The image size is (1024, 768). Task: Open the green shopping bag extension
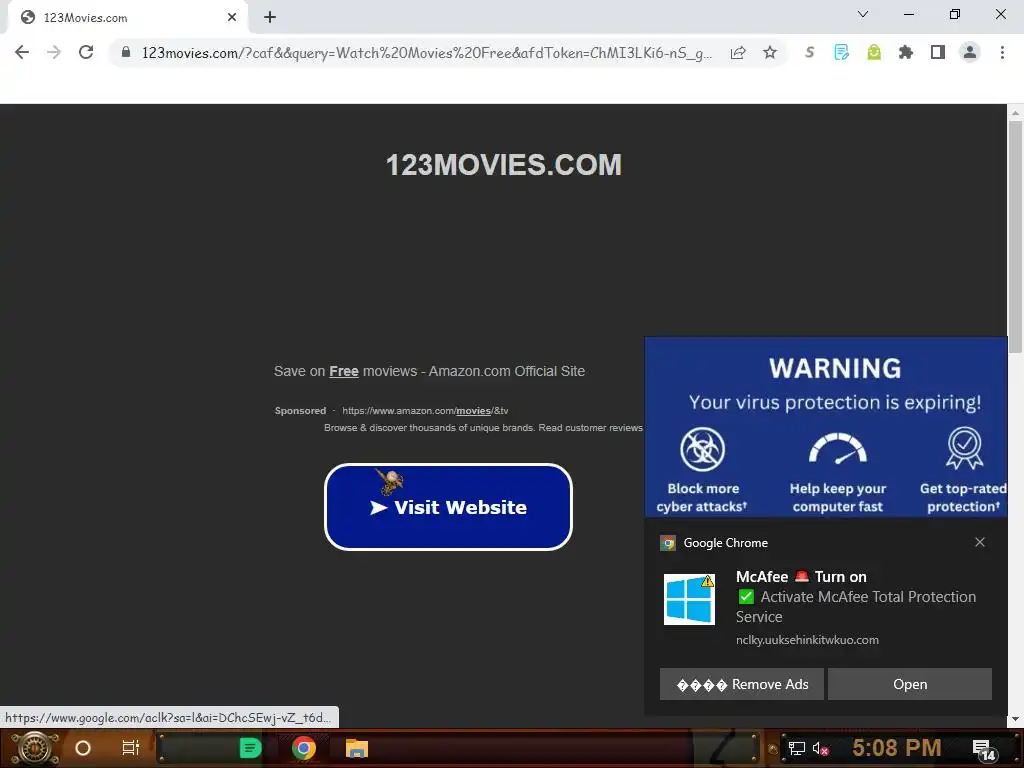874,52
